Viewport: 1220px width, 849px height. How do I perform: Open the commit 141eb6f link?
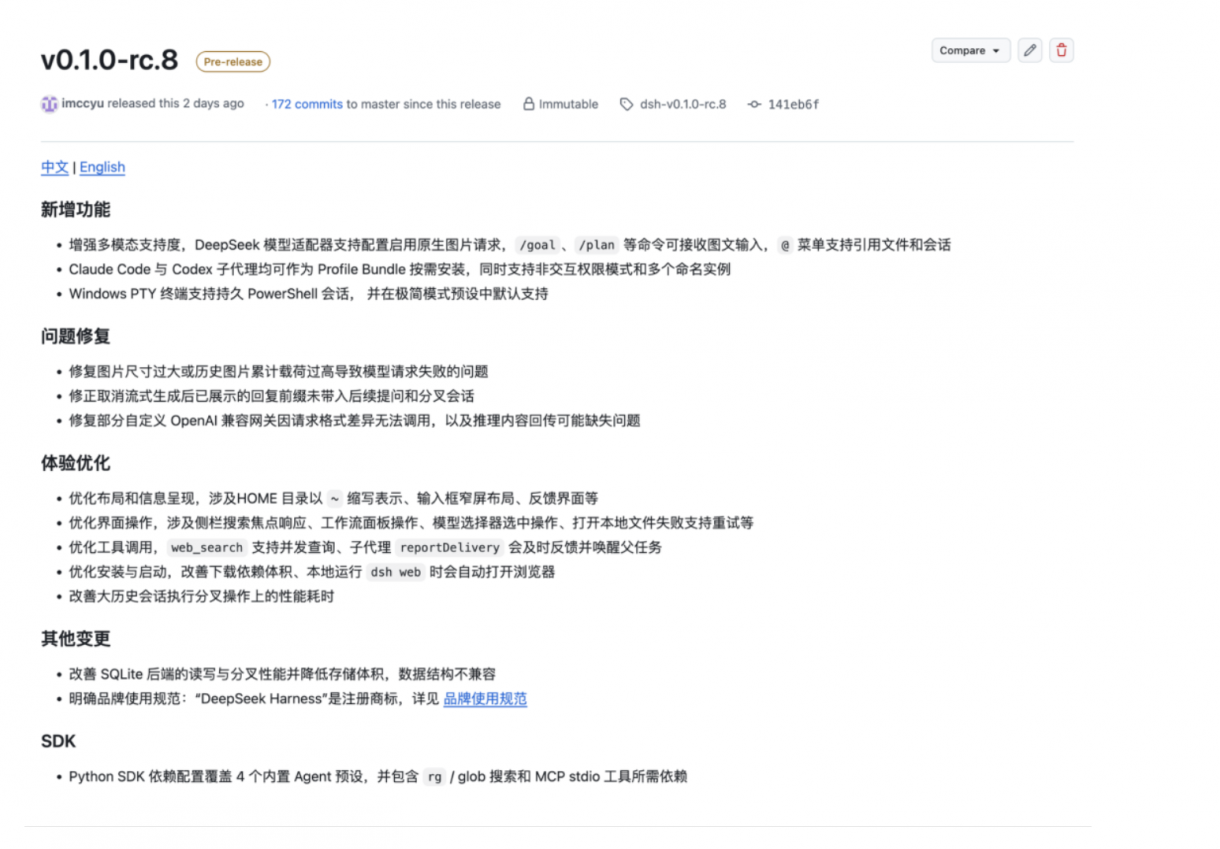click(793, 104)
